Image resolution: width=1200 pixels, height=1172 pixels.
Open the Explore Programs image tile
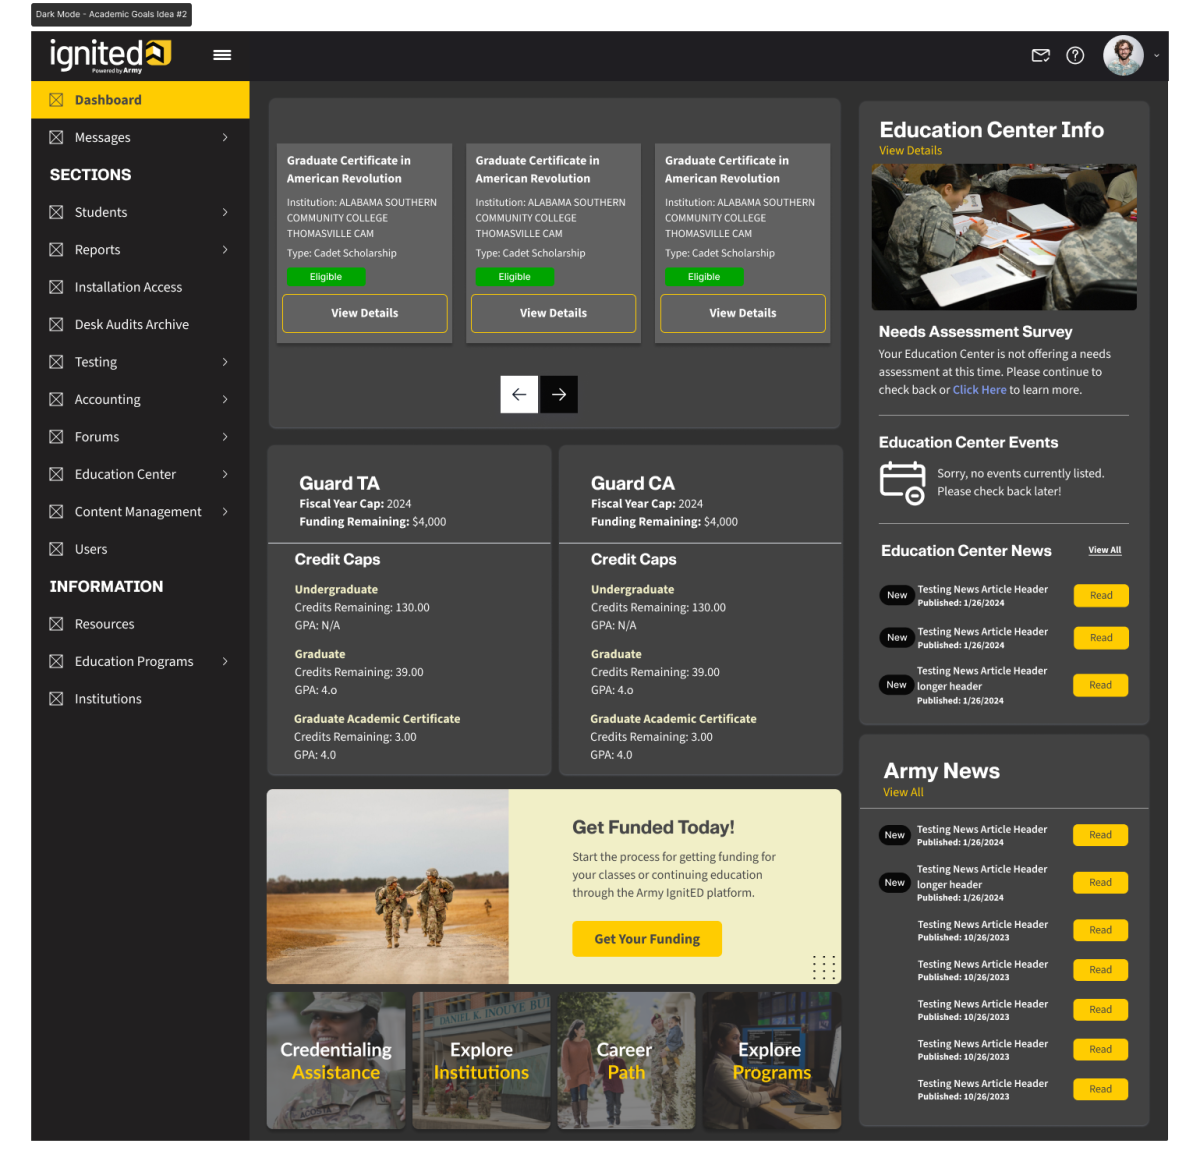pos(771,1061)
